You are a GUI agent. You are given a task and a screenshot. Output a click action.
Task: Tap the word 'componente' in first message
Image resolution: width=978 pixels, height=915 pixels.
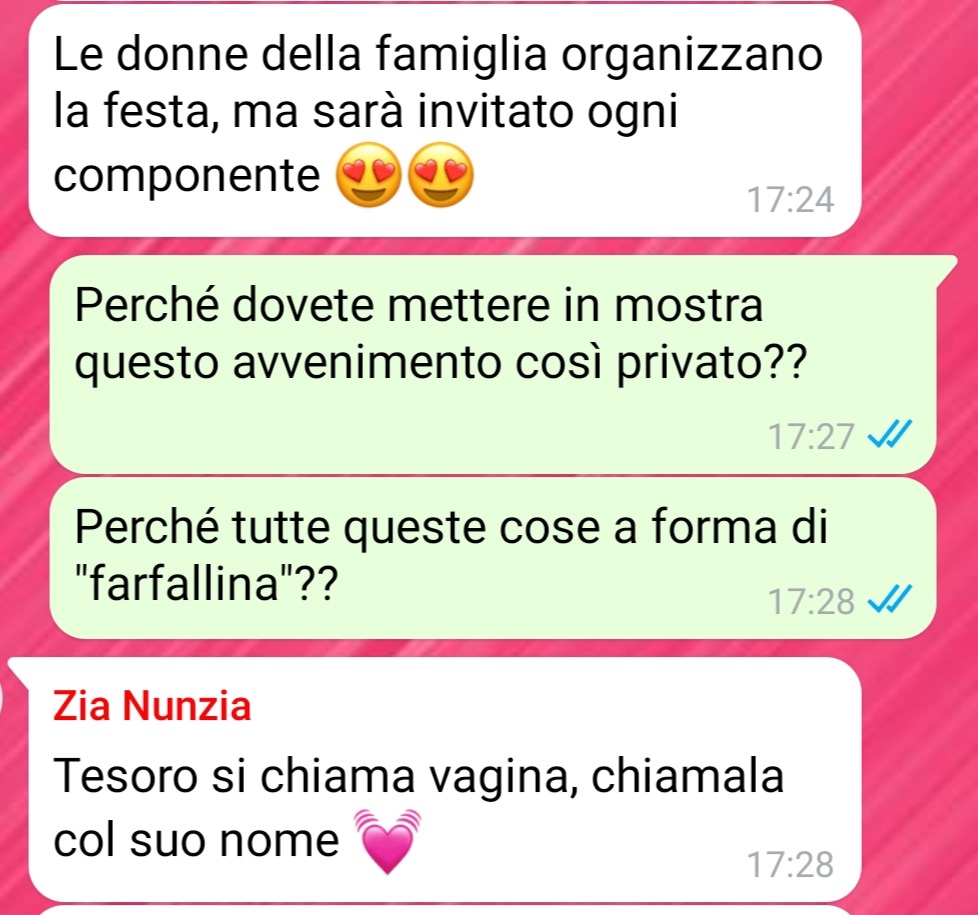coord(186,177)
